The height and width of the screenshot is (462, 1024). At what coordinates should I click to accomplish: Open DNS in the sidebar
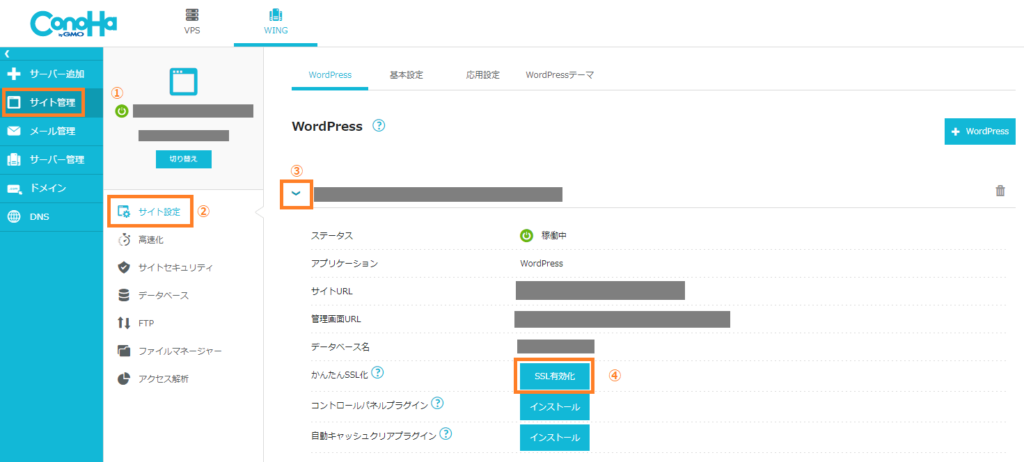[x=52, y=216]
